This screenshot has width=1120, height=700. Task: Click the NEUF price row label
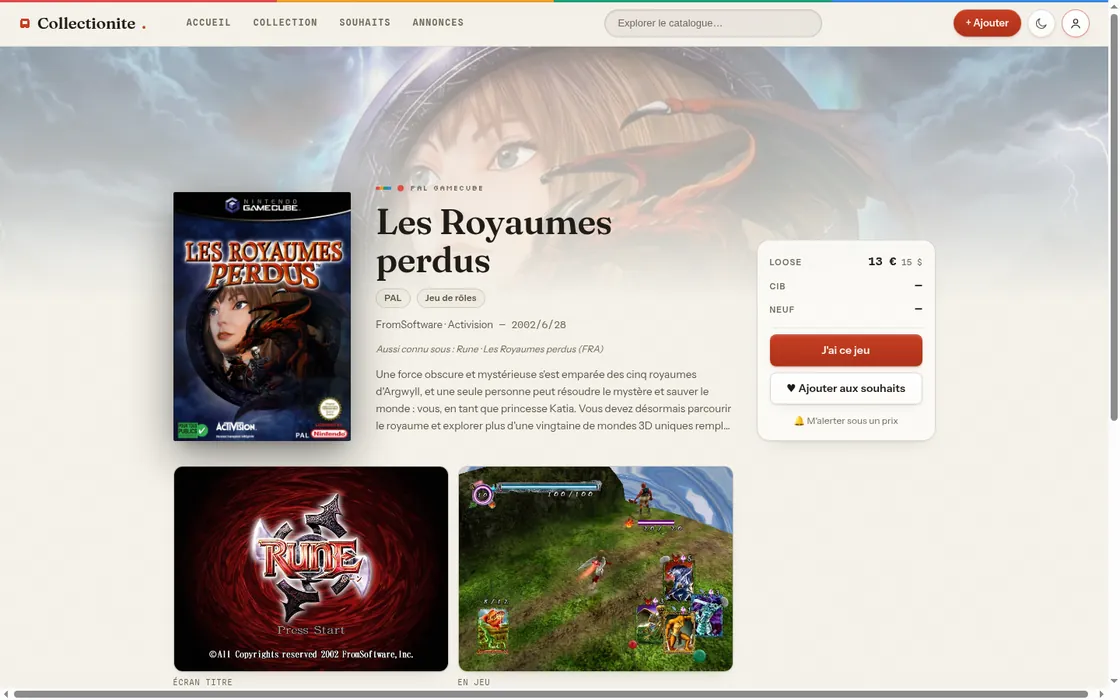click(x=781, y=310)
